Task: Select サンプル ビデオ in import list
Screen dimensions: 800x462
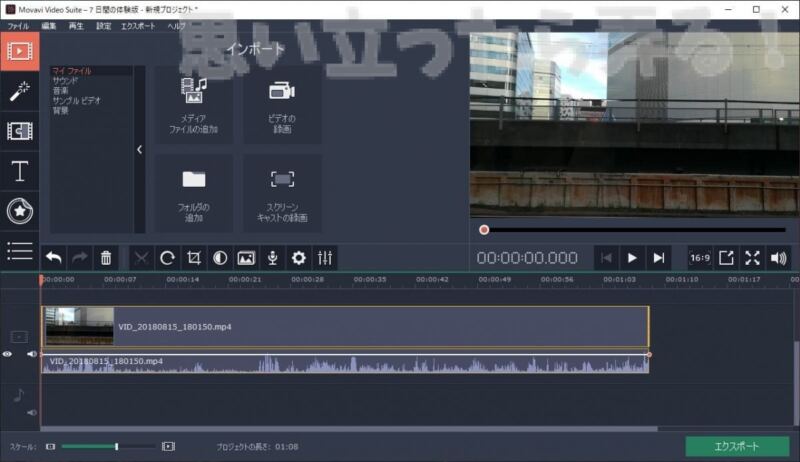Action: click(x=77, y=100)
